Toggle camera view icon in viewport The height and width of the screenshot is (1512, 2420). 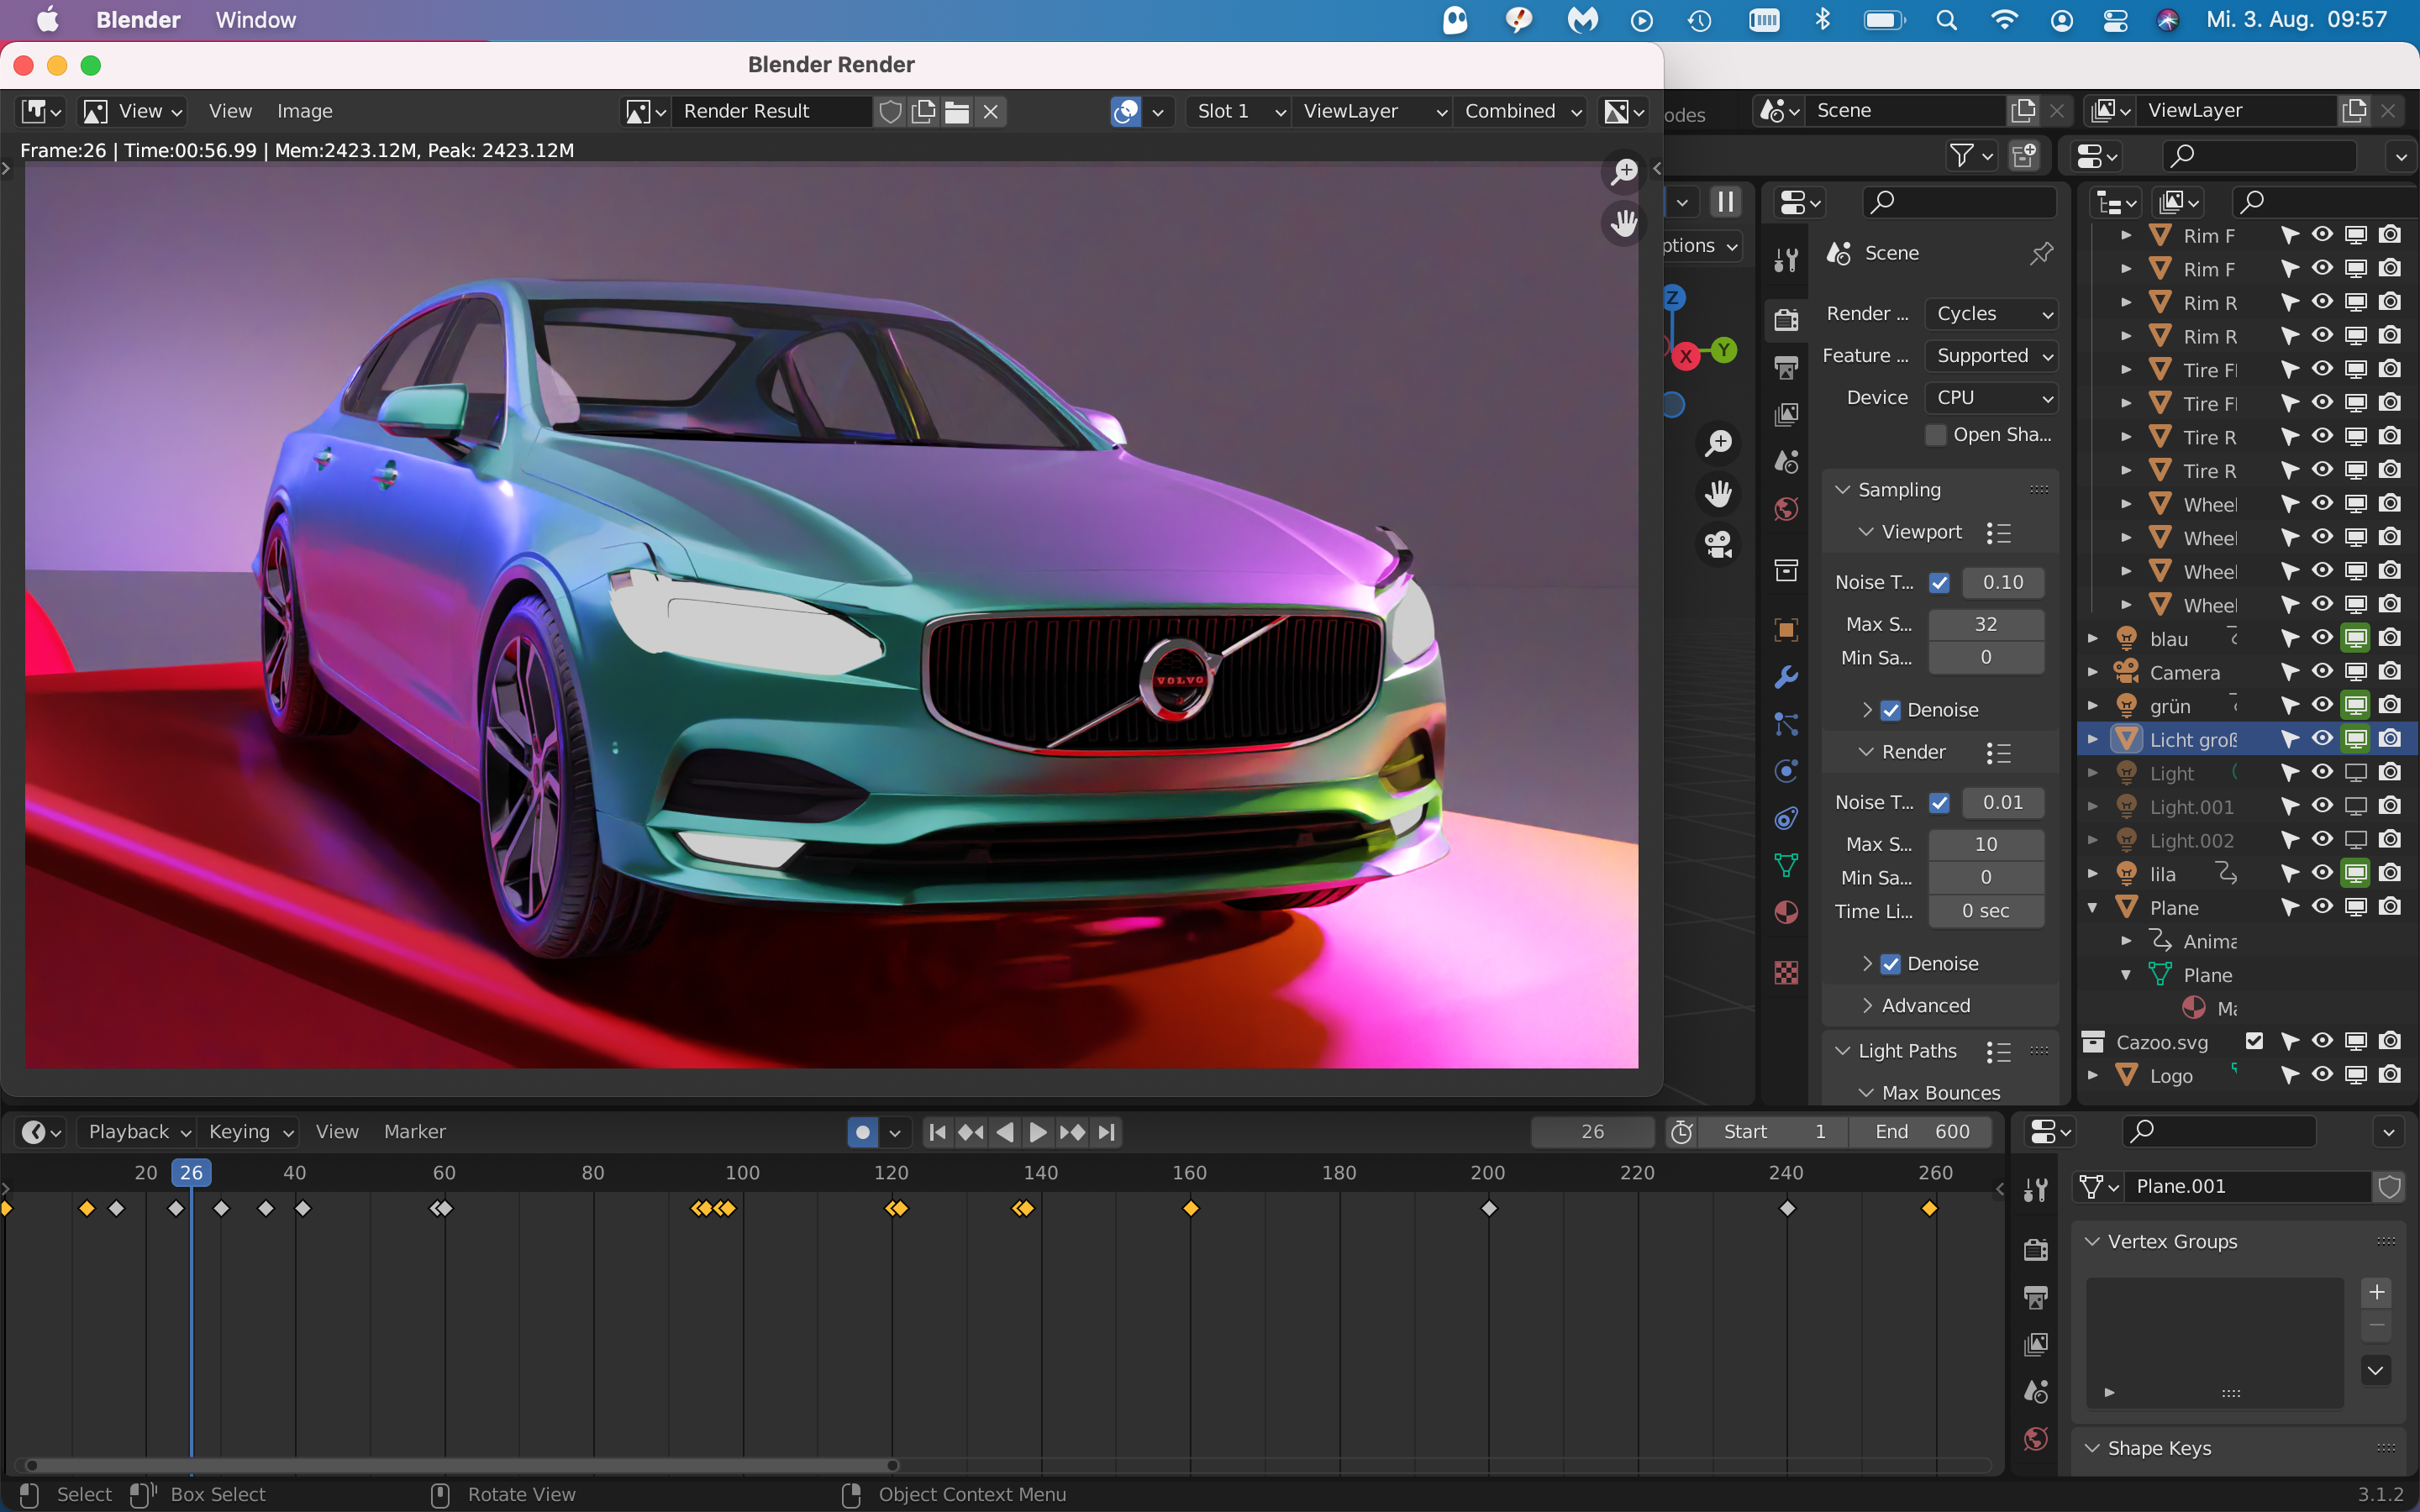click(x=1718, y=545)
